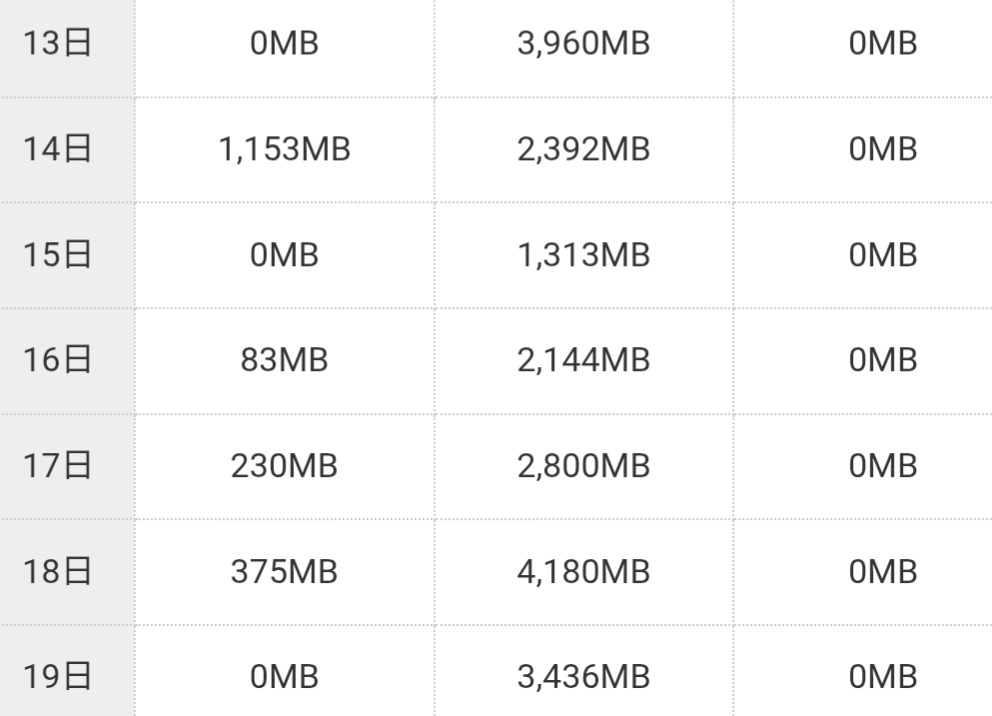This screenshot has height=716, width=992.
Task: Click the 83MB usage value
Action: pos(284,360)
